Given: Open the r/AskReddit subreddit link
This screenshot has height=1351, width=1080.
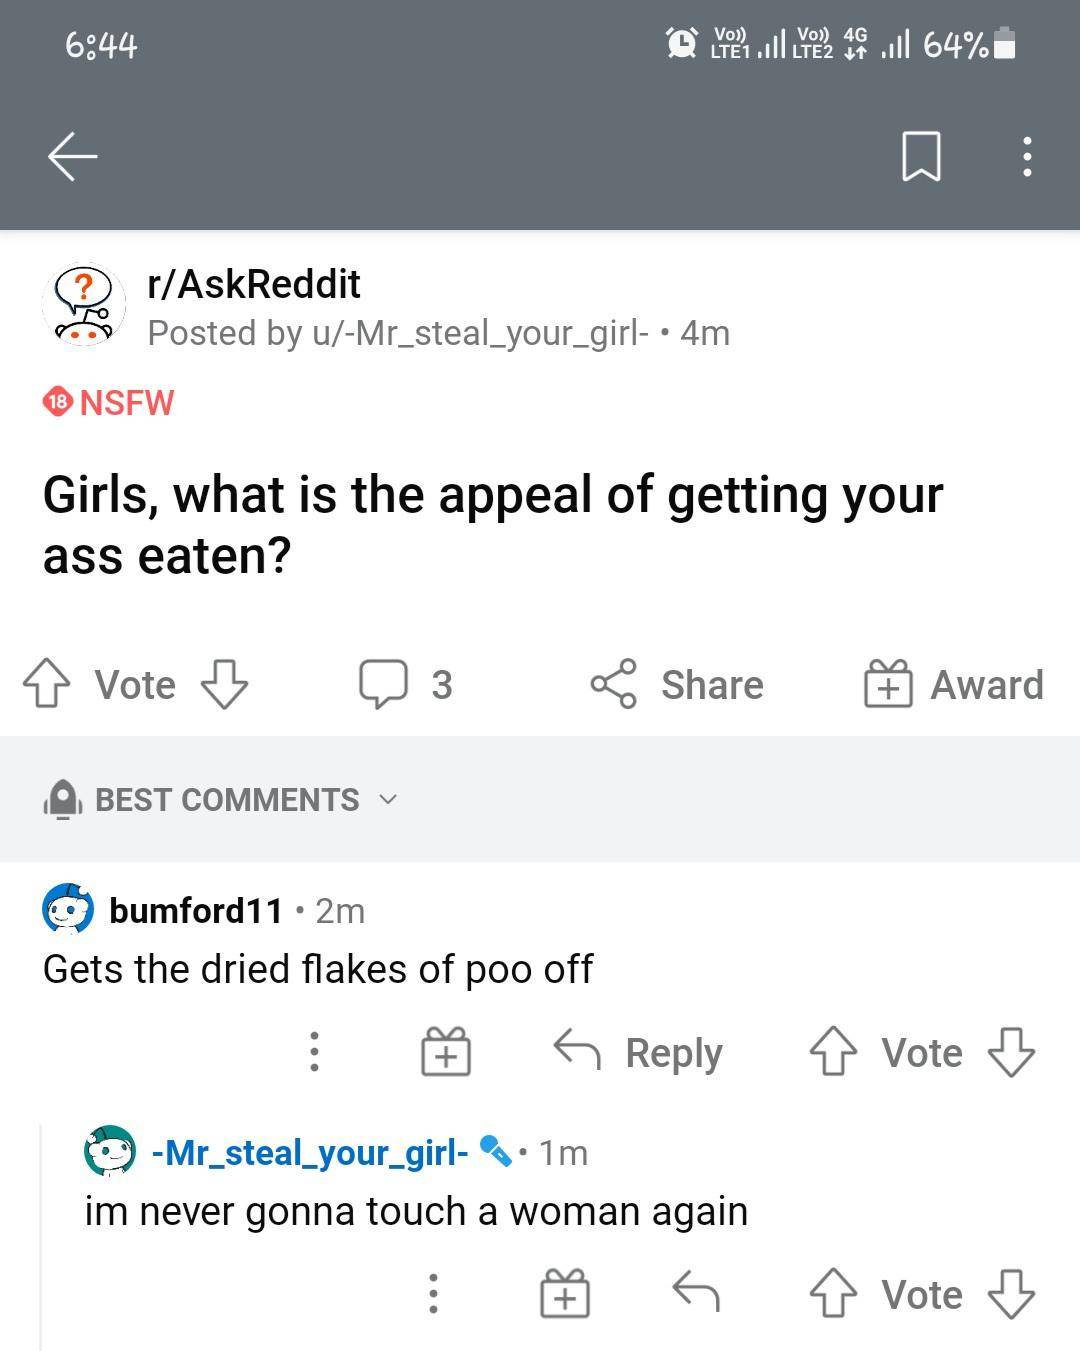Looking at the screenshot, I should 254,284.
